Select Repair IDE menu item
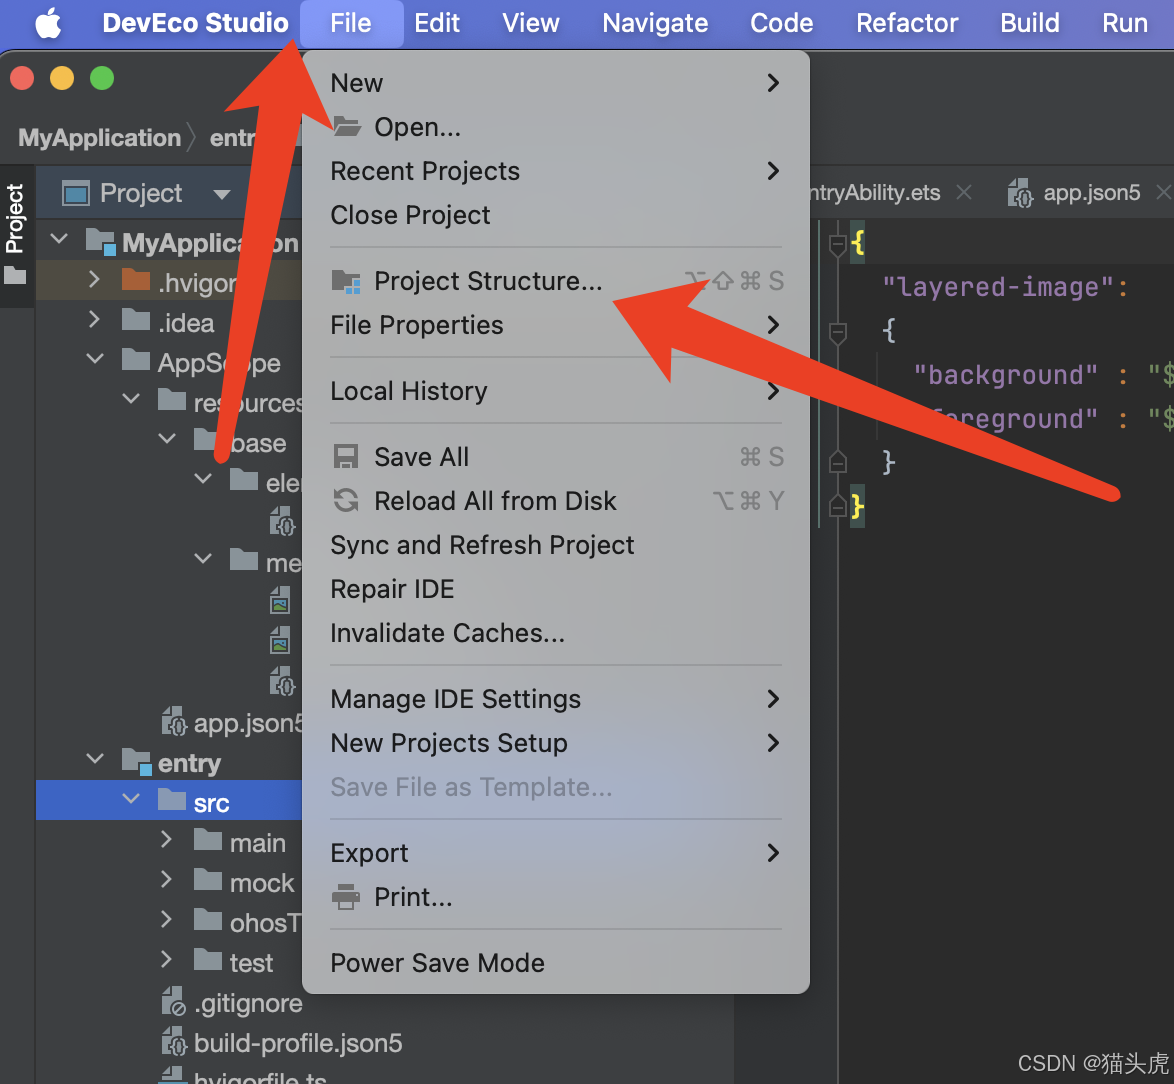The height and width of the screenshot is (1084, 1174). 556,589
